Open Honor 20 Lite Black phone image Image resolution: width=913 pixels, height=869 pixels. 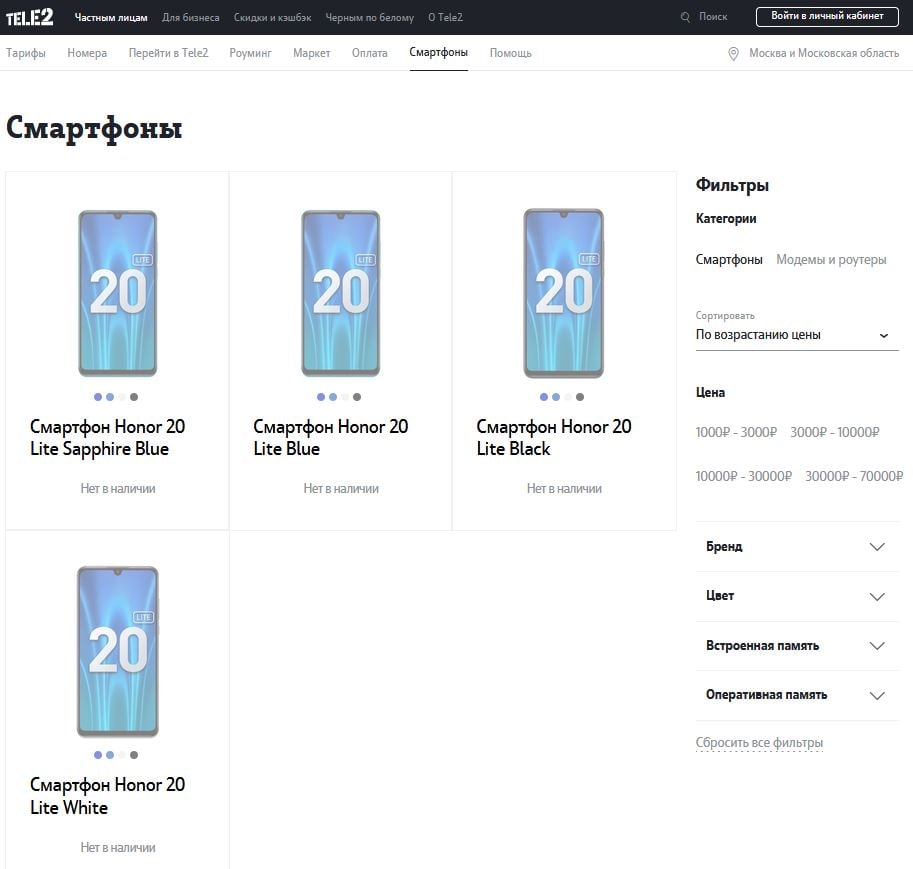coord(564,294)
